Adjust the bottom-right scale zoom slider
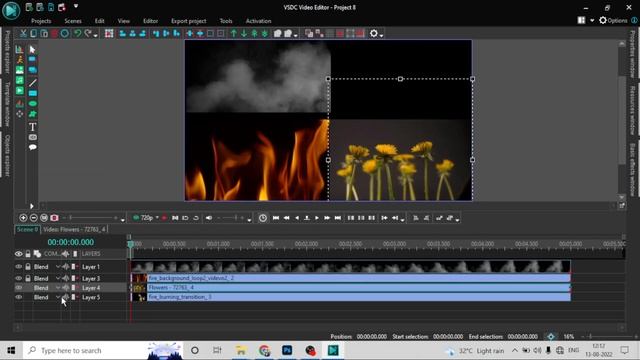Image resolution: width=640 pixels, height=360 pixels. [x=608, y=337]
